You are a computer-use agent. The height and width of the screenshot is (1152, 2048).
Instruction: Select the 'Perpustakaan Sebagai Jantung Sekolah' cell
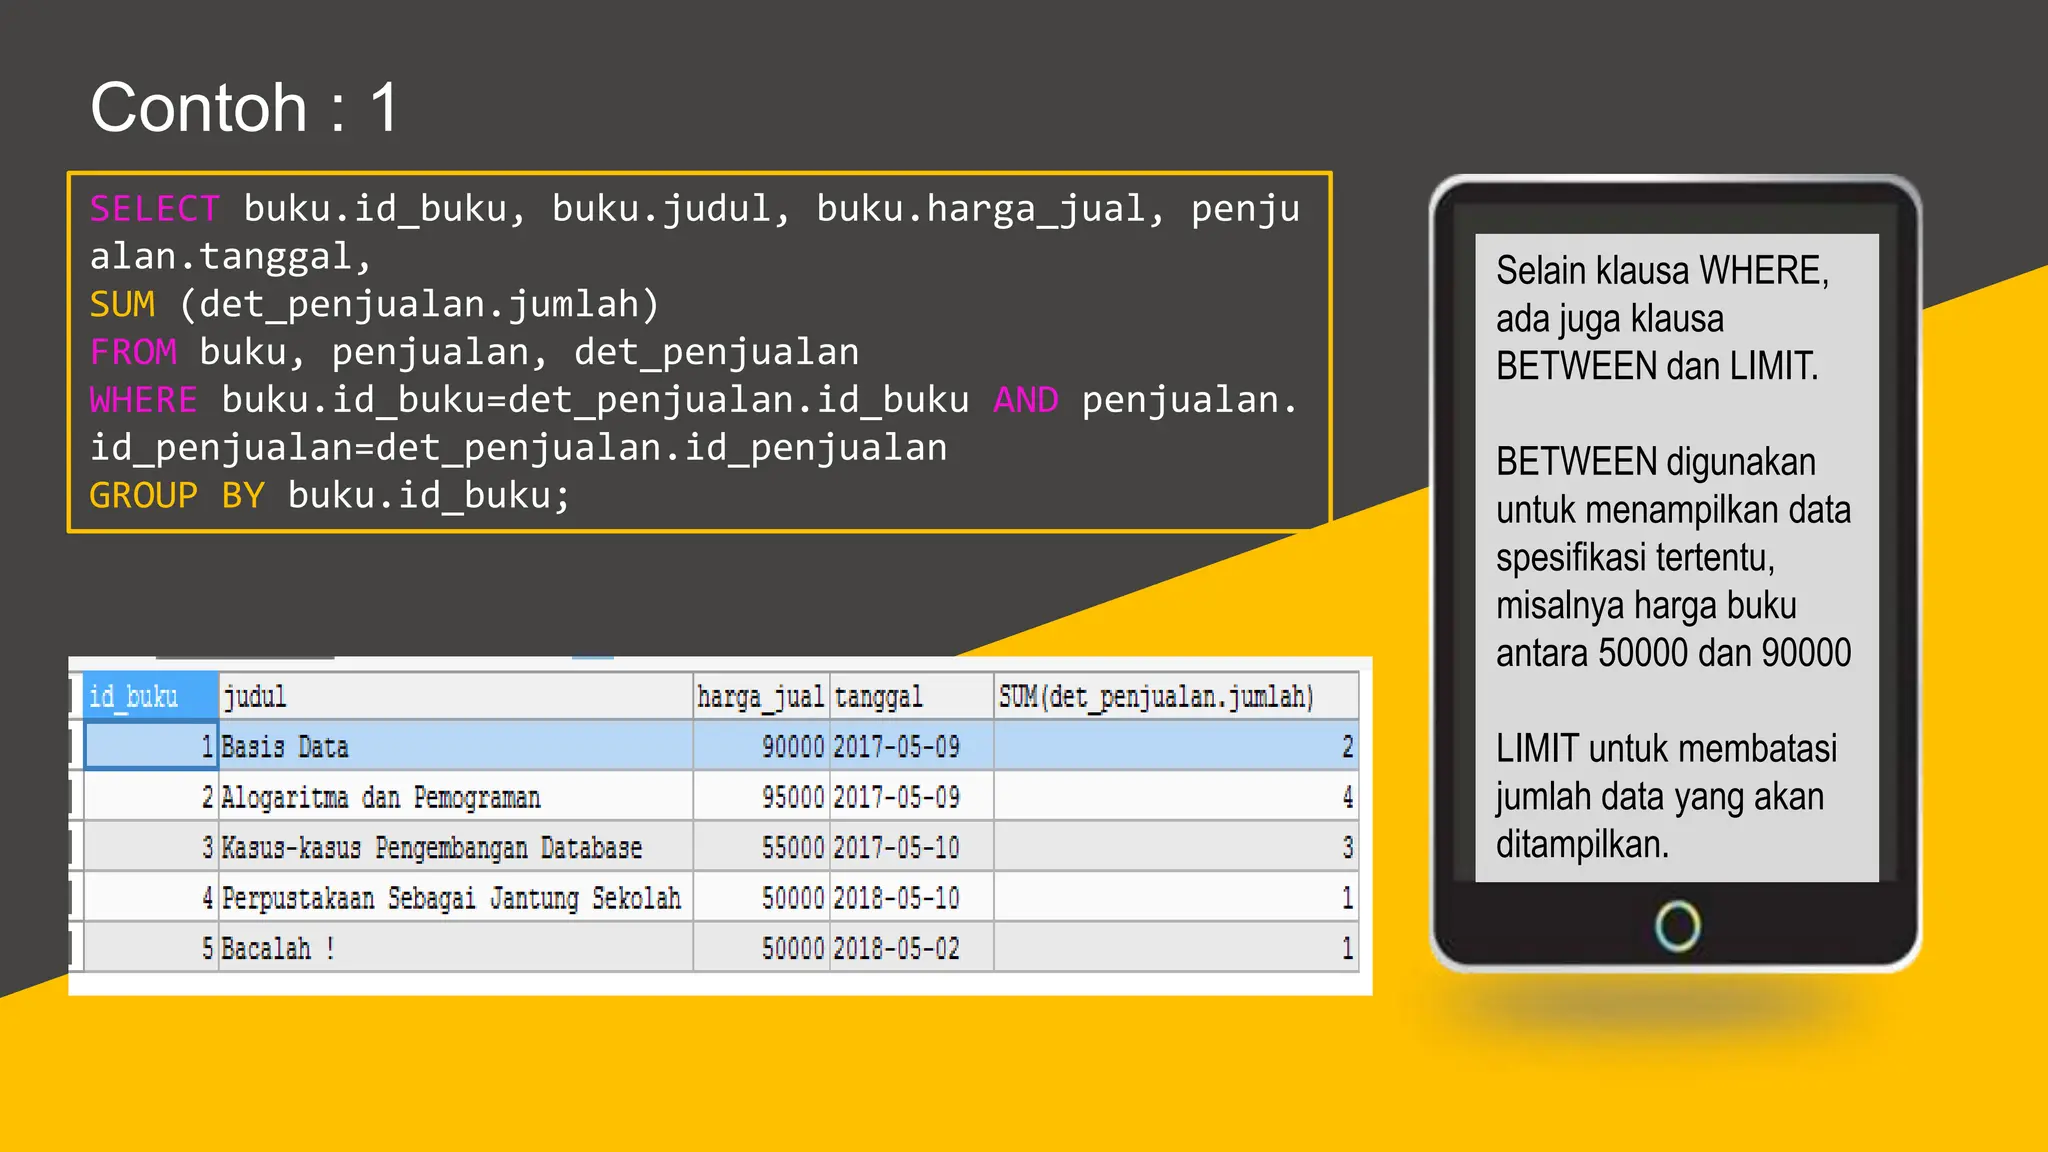pos(455,897)
